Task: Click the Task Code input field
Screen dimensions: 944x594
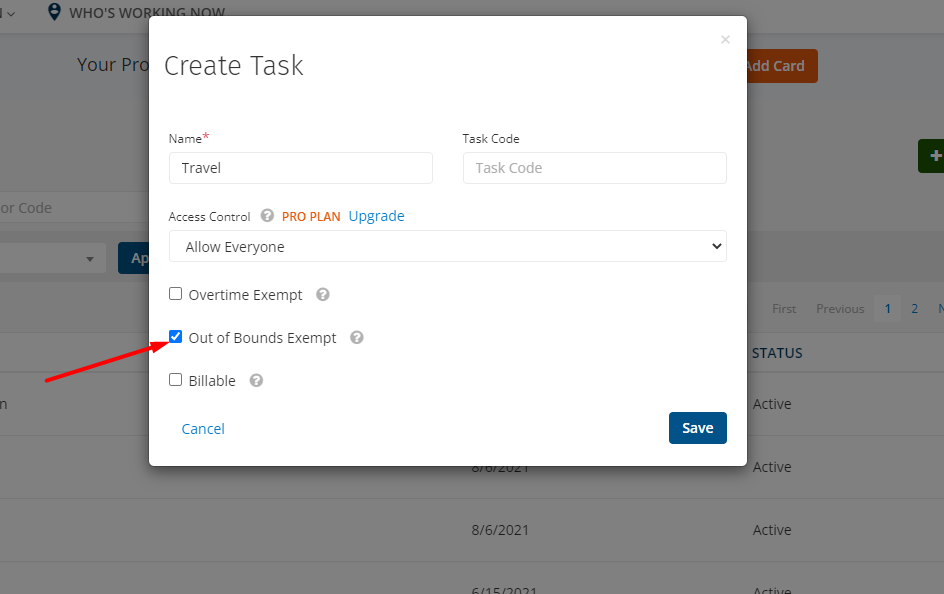Action: 594,168
